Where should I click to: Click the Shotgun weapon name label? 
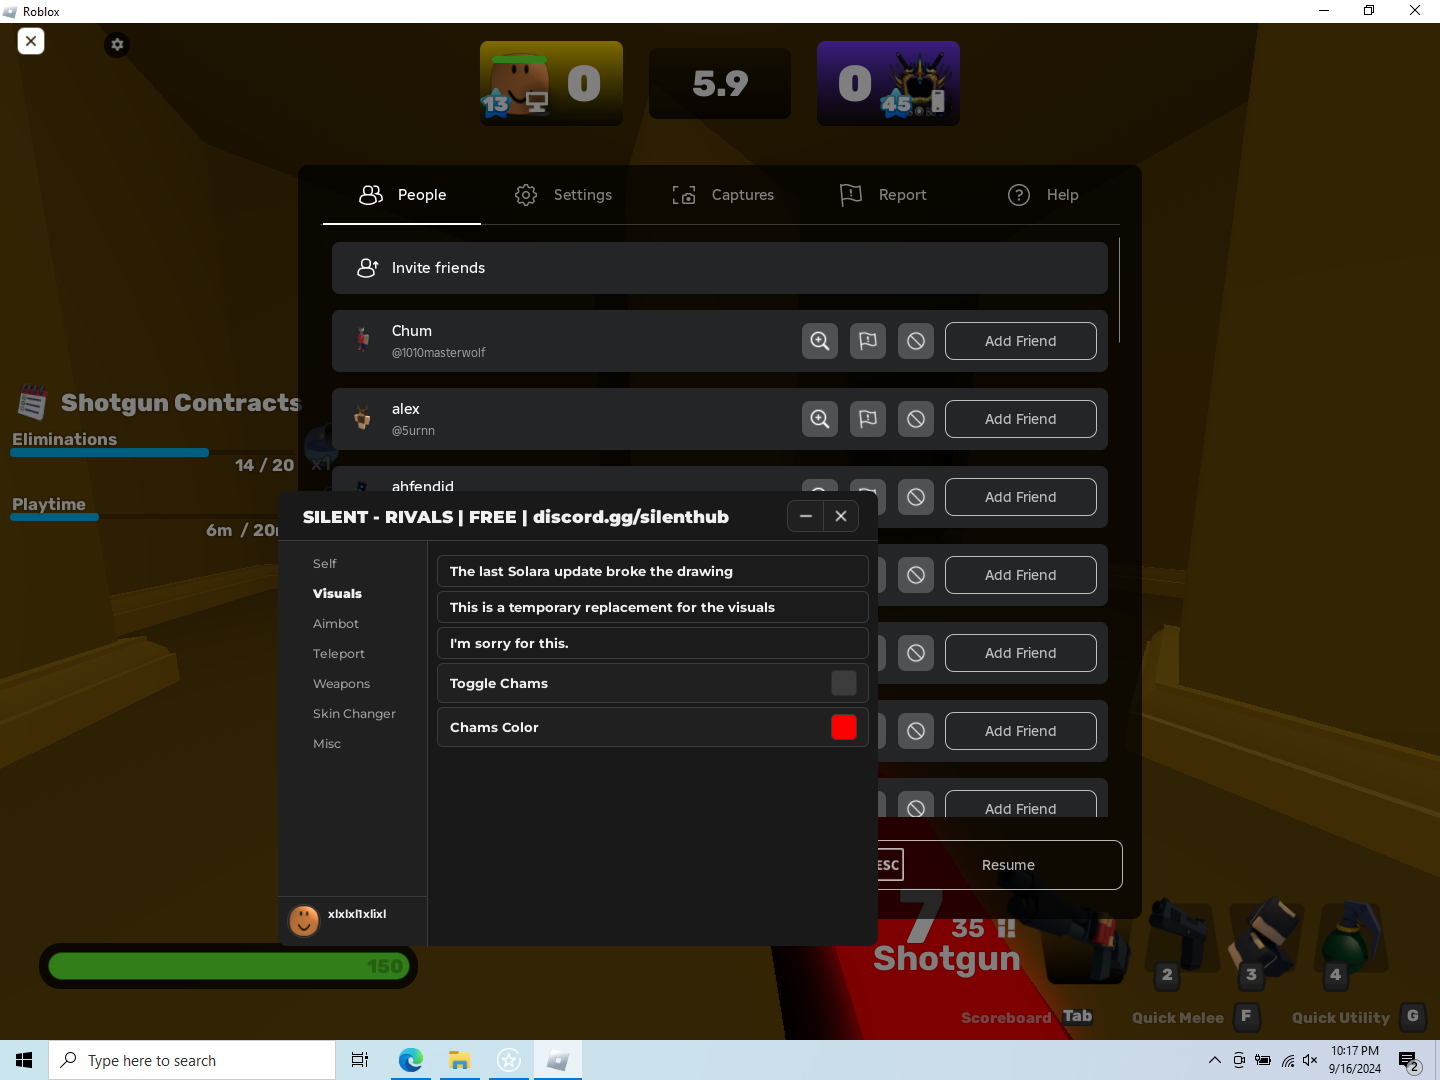(x=947, y=958)
